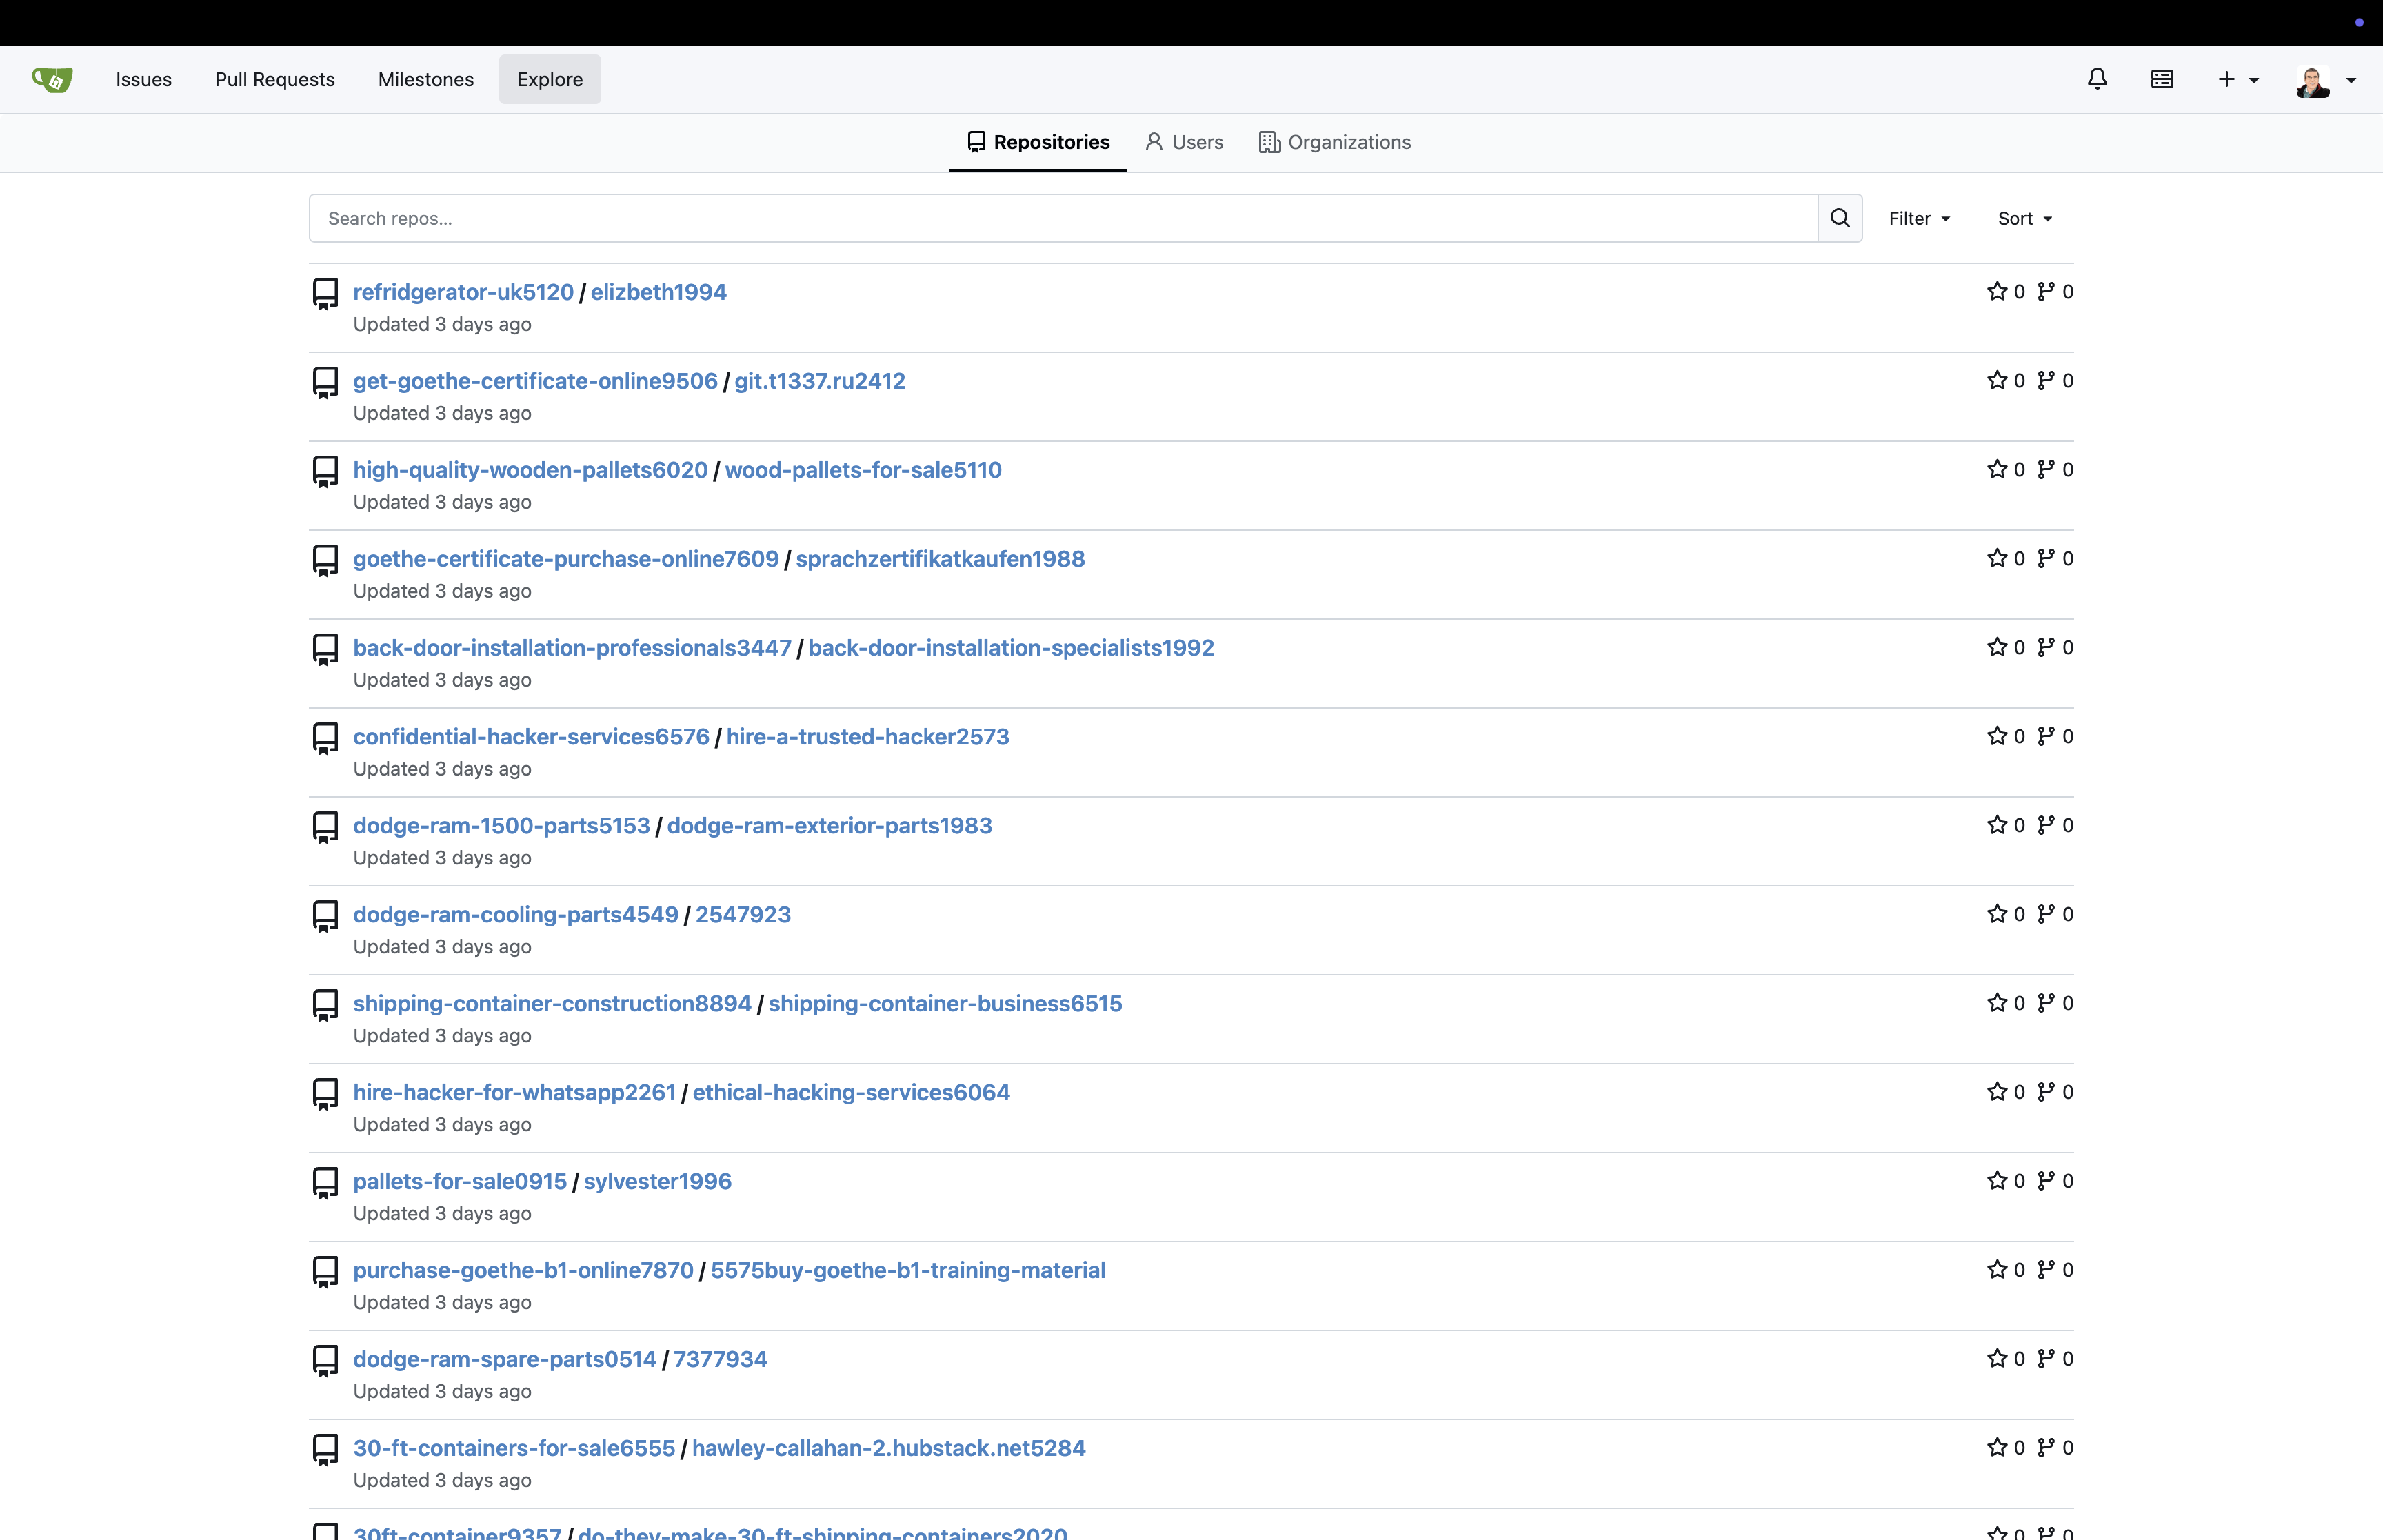2383x1540 pixels.
Task: Open the confidential-hacker-services6576 repository
Action: pos(531,736)
